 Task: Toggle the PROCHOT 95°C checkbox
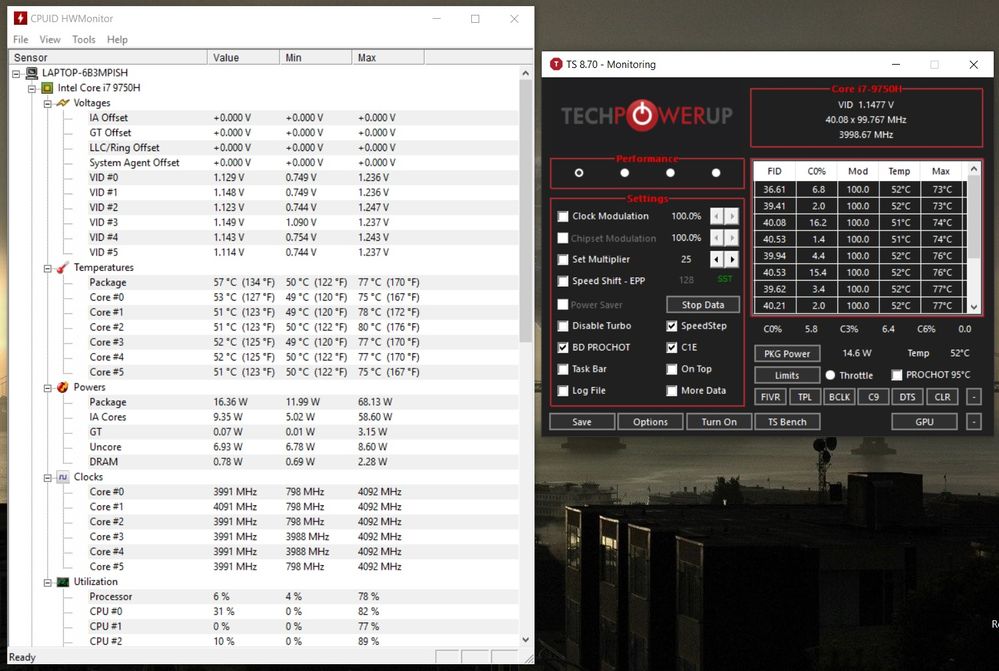896,375
